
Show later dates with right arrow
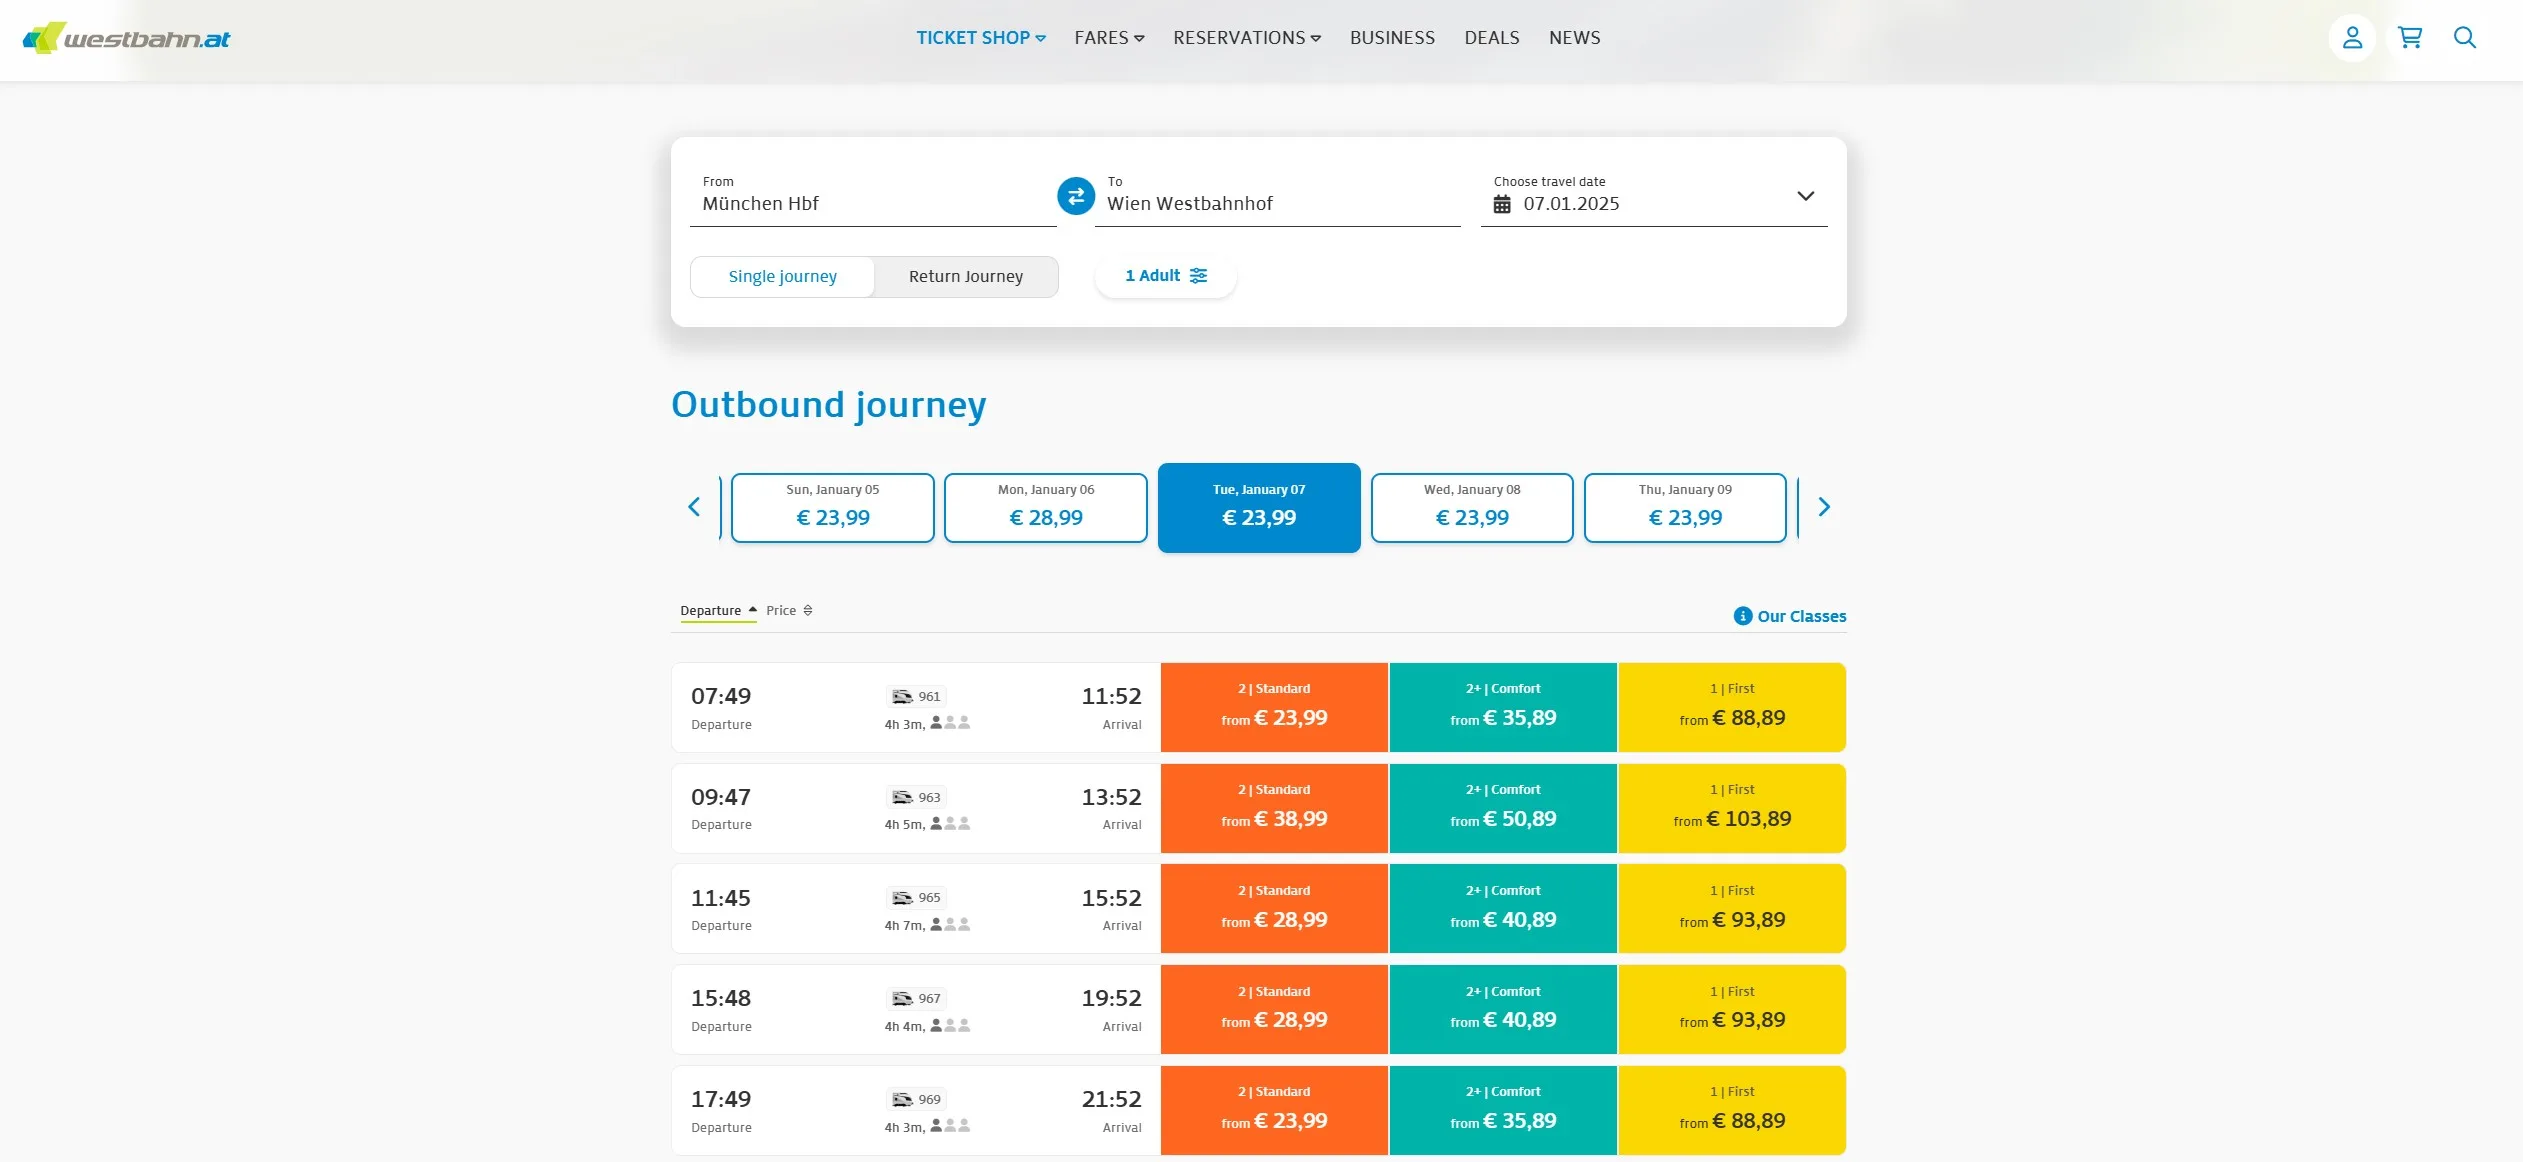pyautogui.click(x=1824, y=507)
